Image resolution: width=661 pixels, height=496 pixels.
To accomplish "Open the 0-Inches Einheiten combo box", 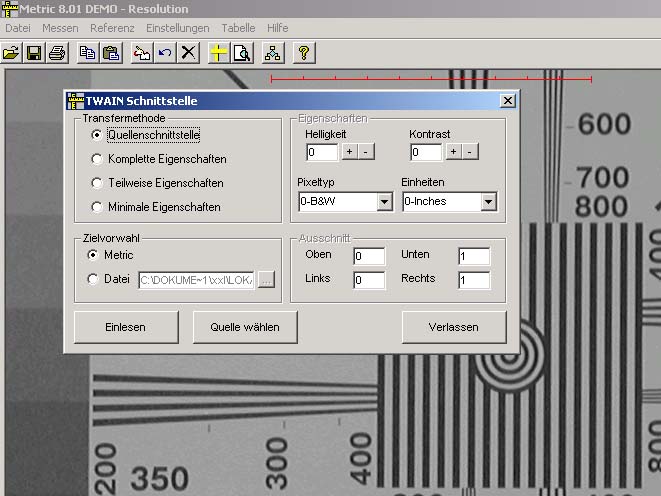I will click(x=449, y=202).
